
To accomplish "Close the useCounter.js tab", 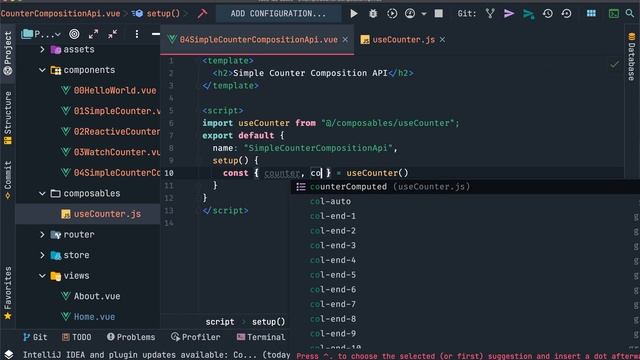I will [x=442, y=40].
